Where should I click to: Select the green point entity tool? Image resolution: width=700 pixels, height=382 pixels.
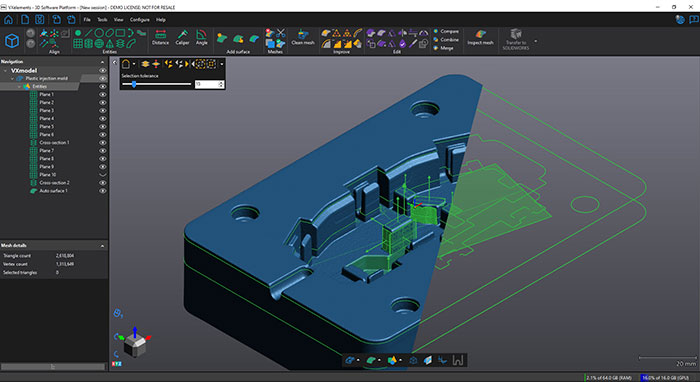(x=78, y=33)
